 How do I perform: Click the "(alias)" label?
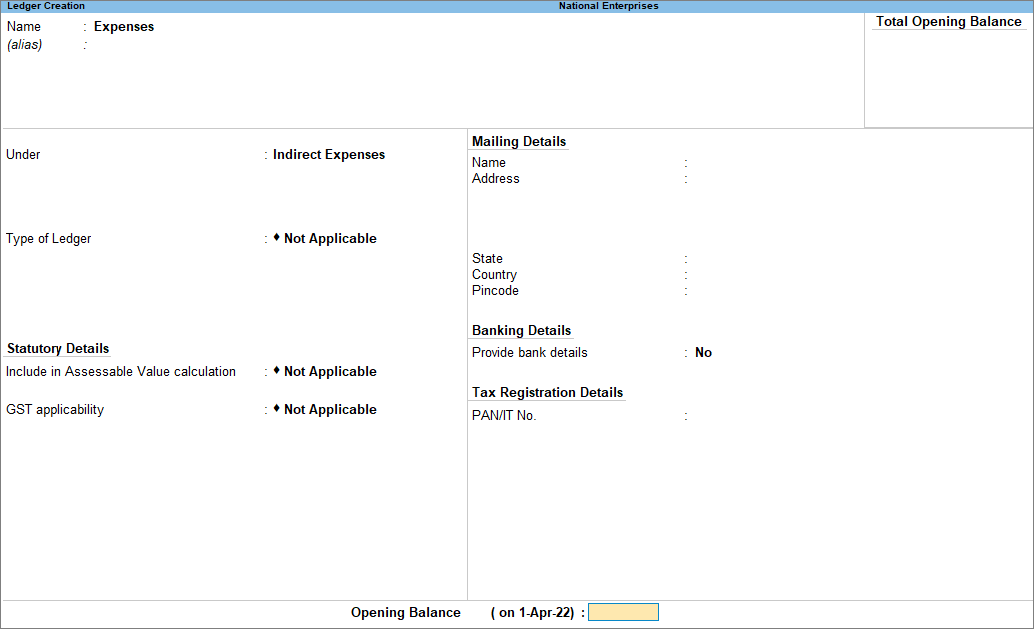click(x=24, y=45)
